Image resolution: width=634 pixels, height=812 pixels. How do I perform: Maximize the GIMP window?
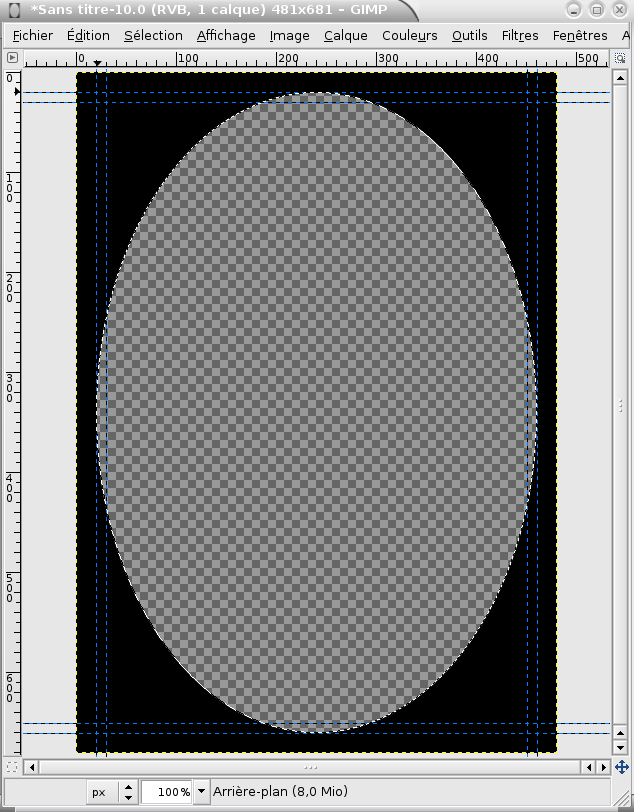(596, 10)
